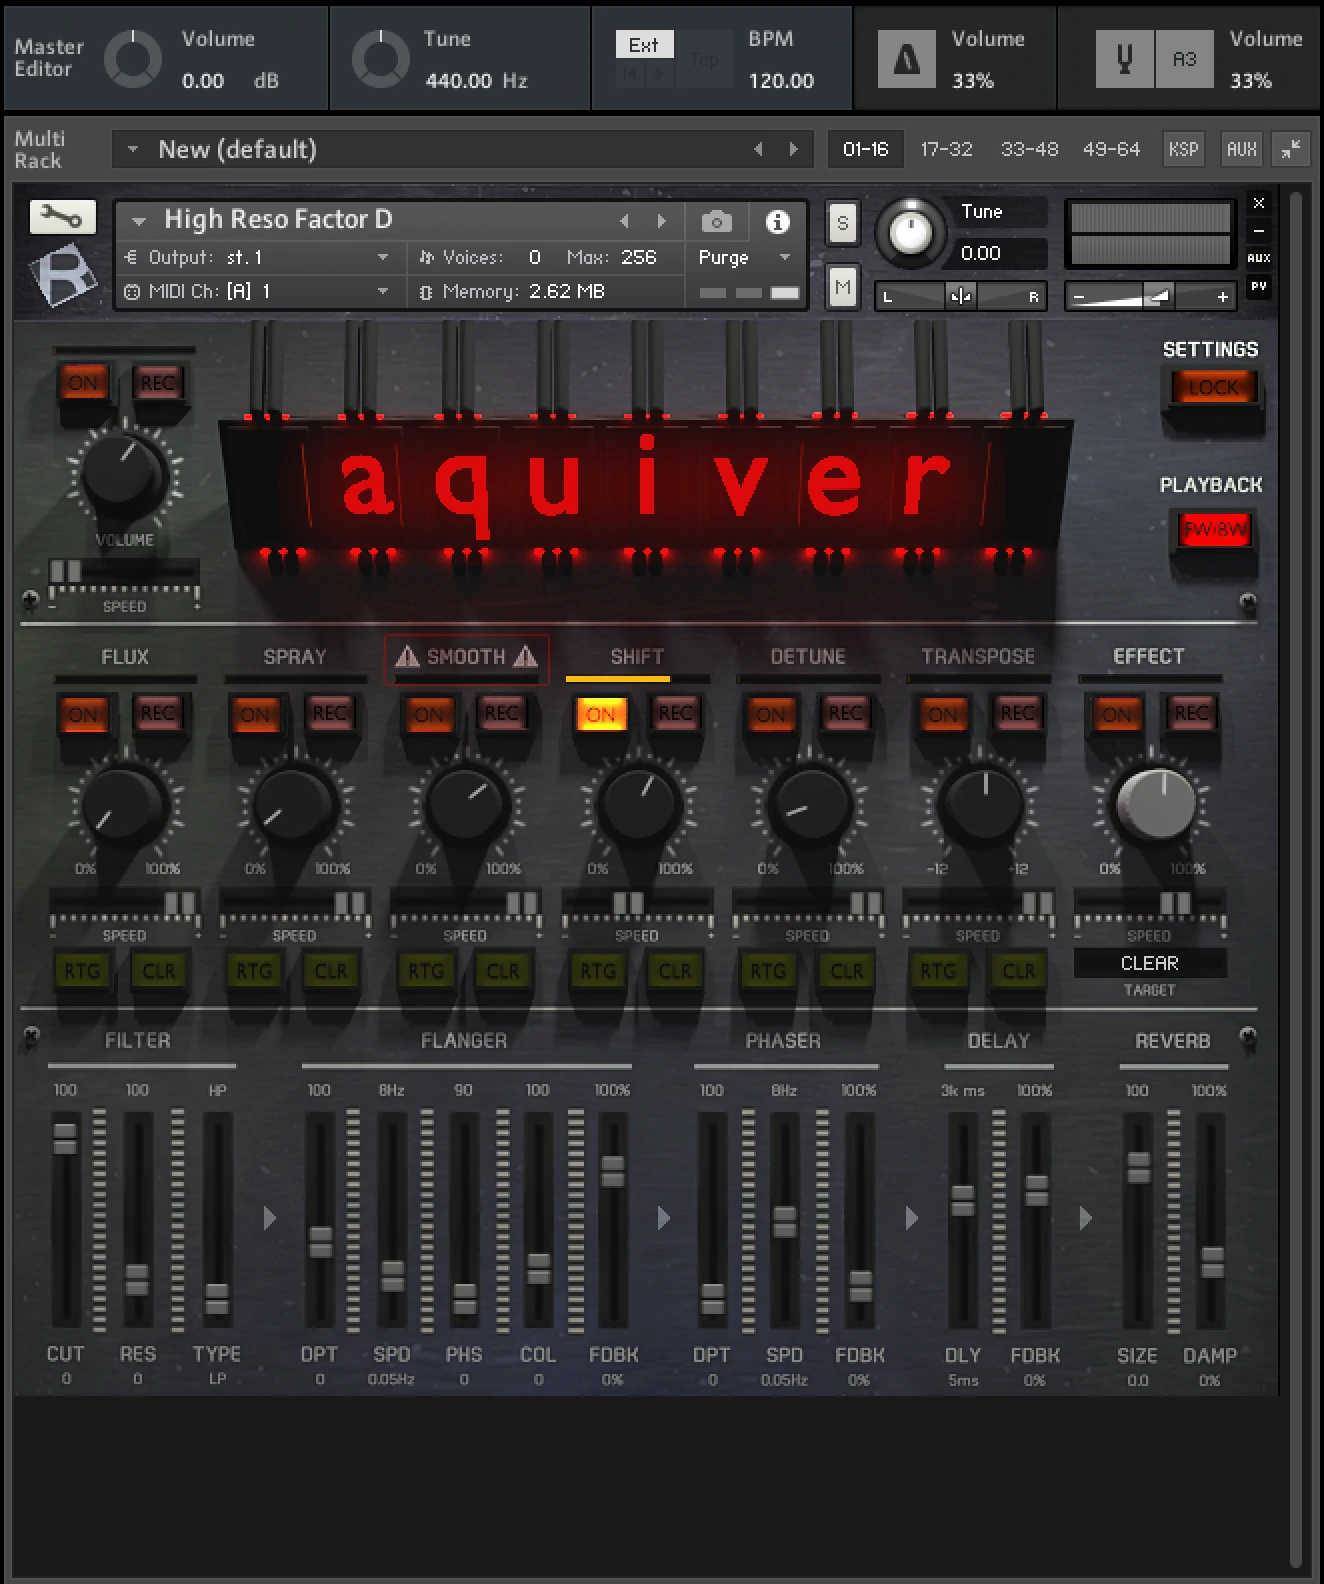Viewport: 1324px width, 1584px height.
Task: Turn off SHIFT ON button
Action: (600, 715)
